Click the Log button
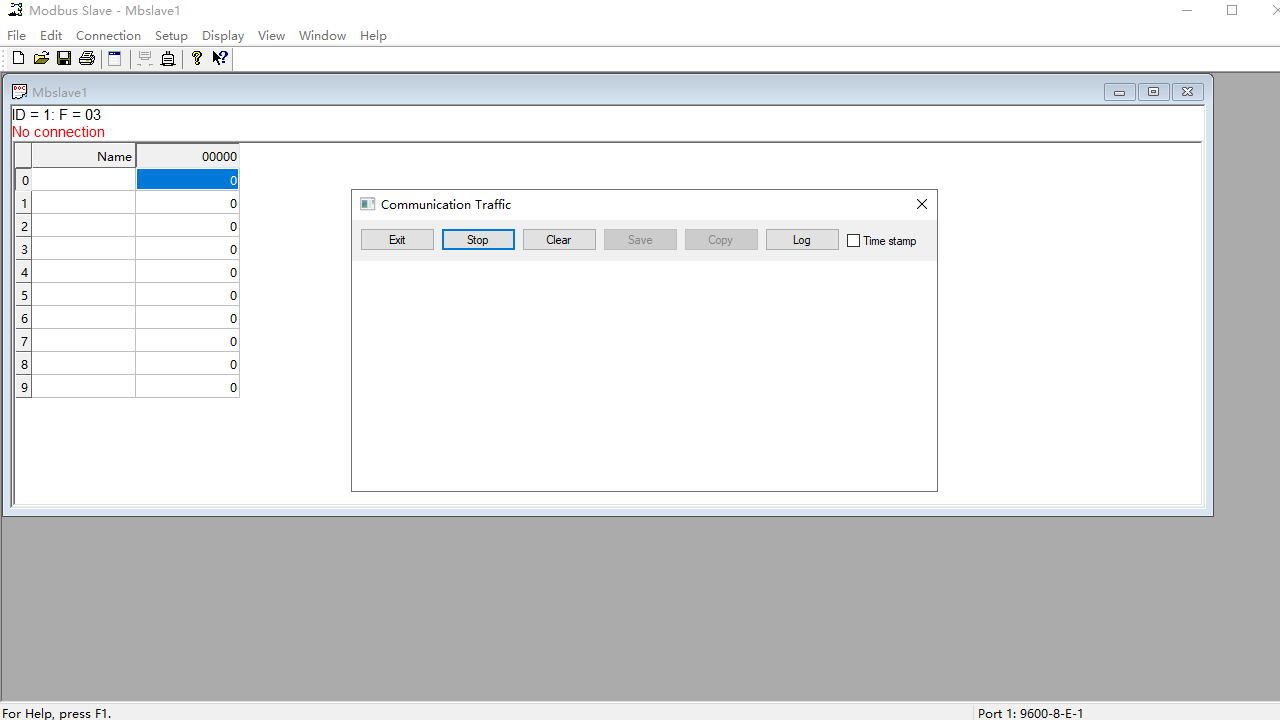Viewport: 1280px width, 720px height. [801, 240]
